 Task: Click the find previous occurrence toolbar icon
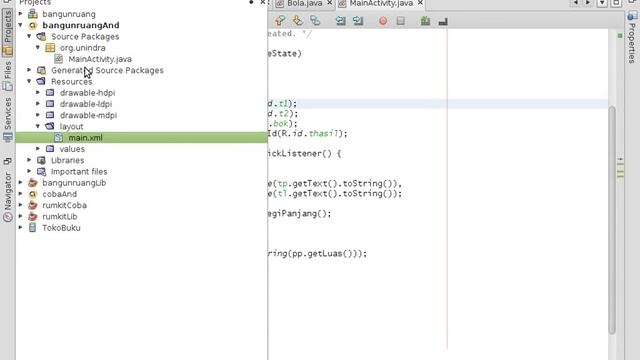pyautogui.click(x=280, y=20)
